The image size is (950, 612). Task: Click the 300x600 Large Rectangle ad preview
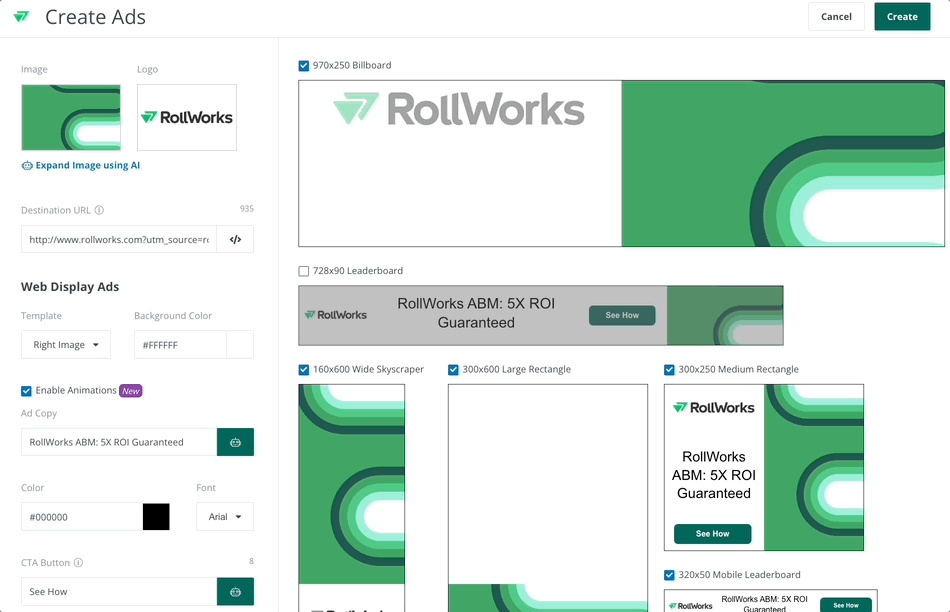tap(548, 498)
